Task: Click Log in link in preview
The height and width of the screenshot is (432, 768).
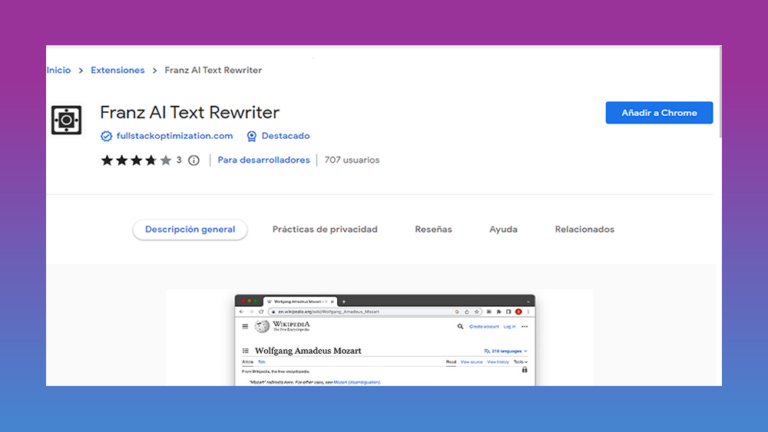Action: (x=509, y=326)
